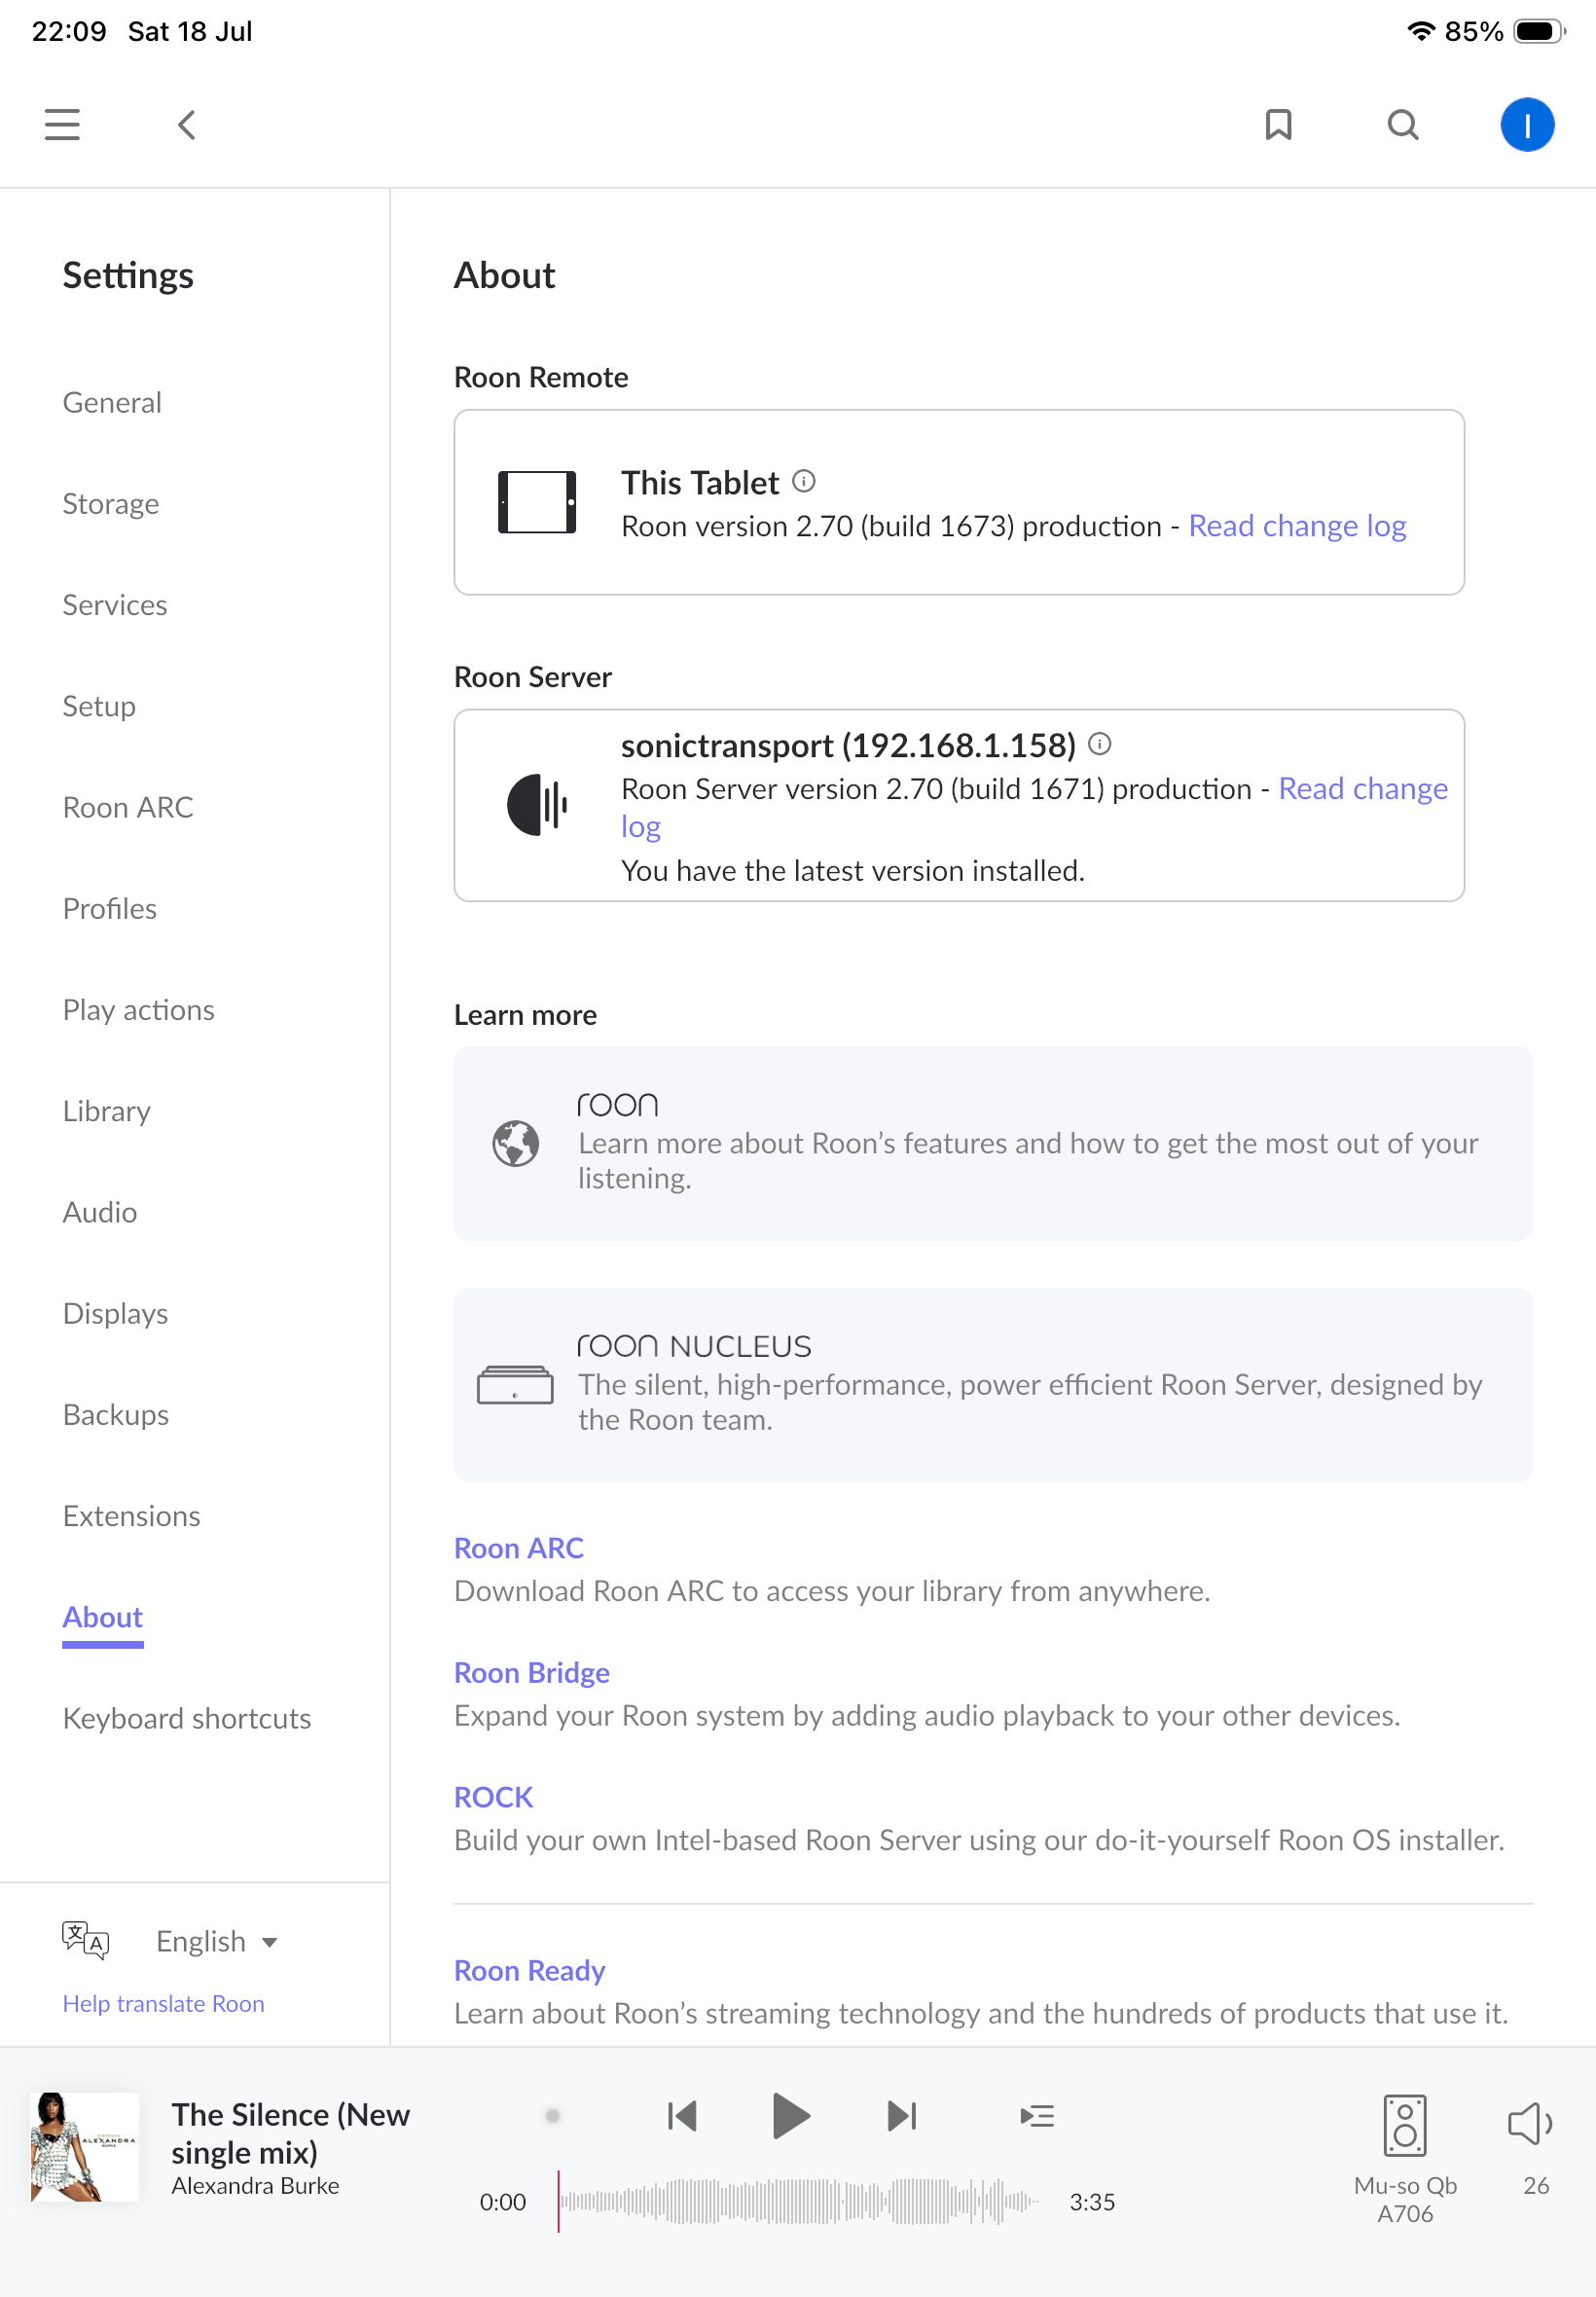Go back with the left chevron

point(186,125)
